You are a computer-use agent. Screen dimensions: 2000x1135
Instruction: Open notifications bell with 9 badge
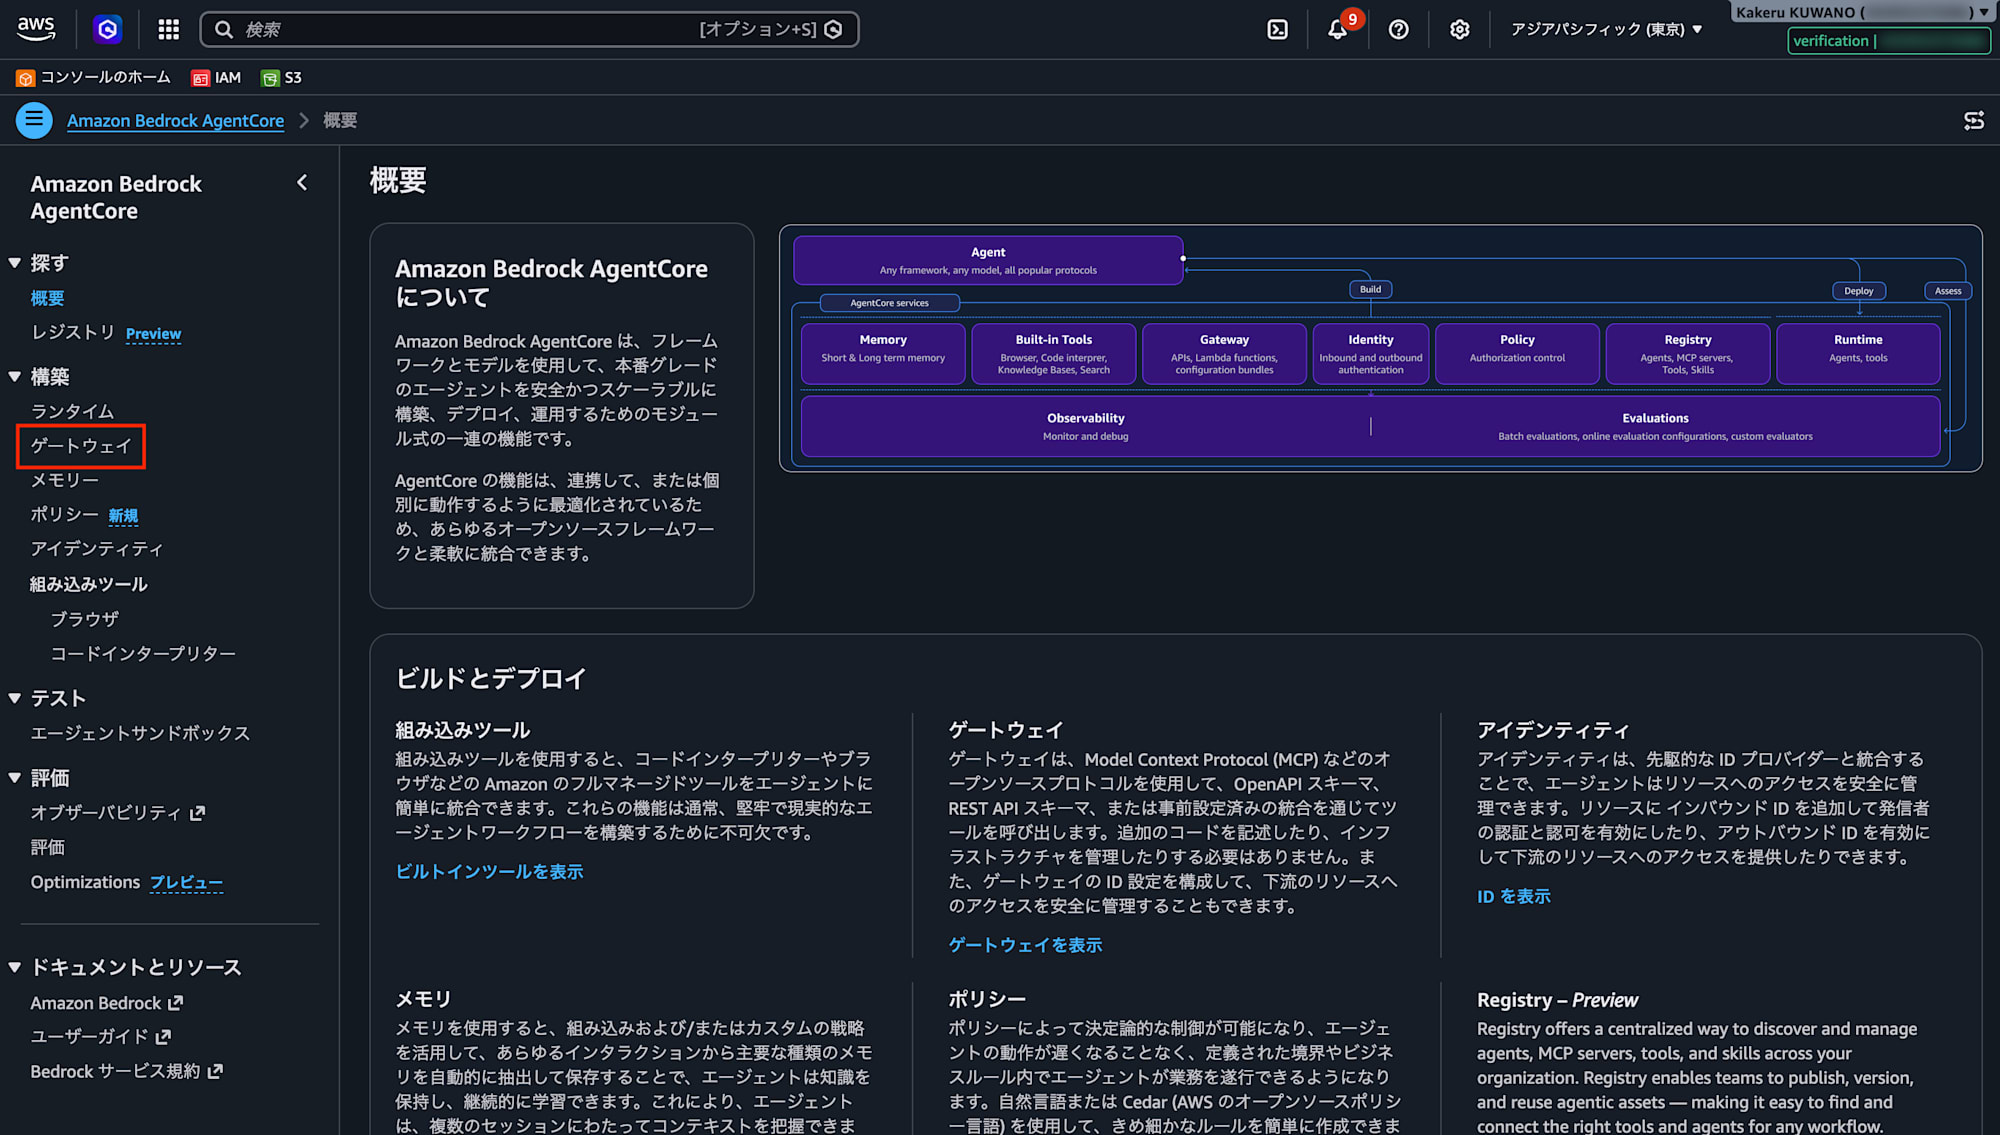[x=1338, y=28]
